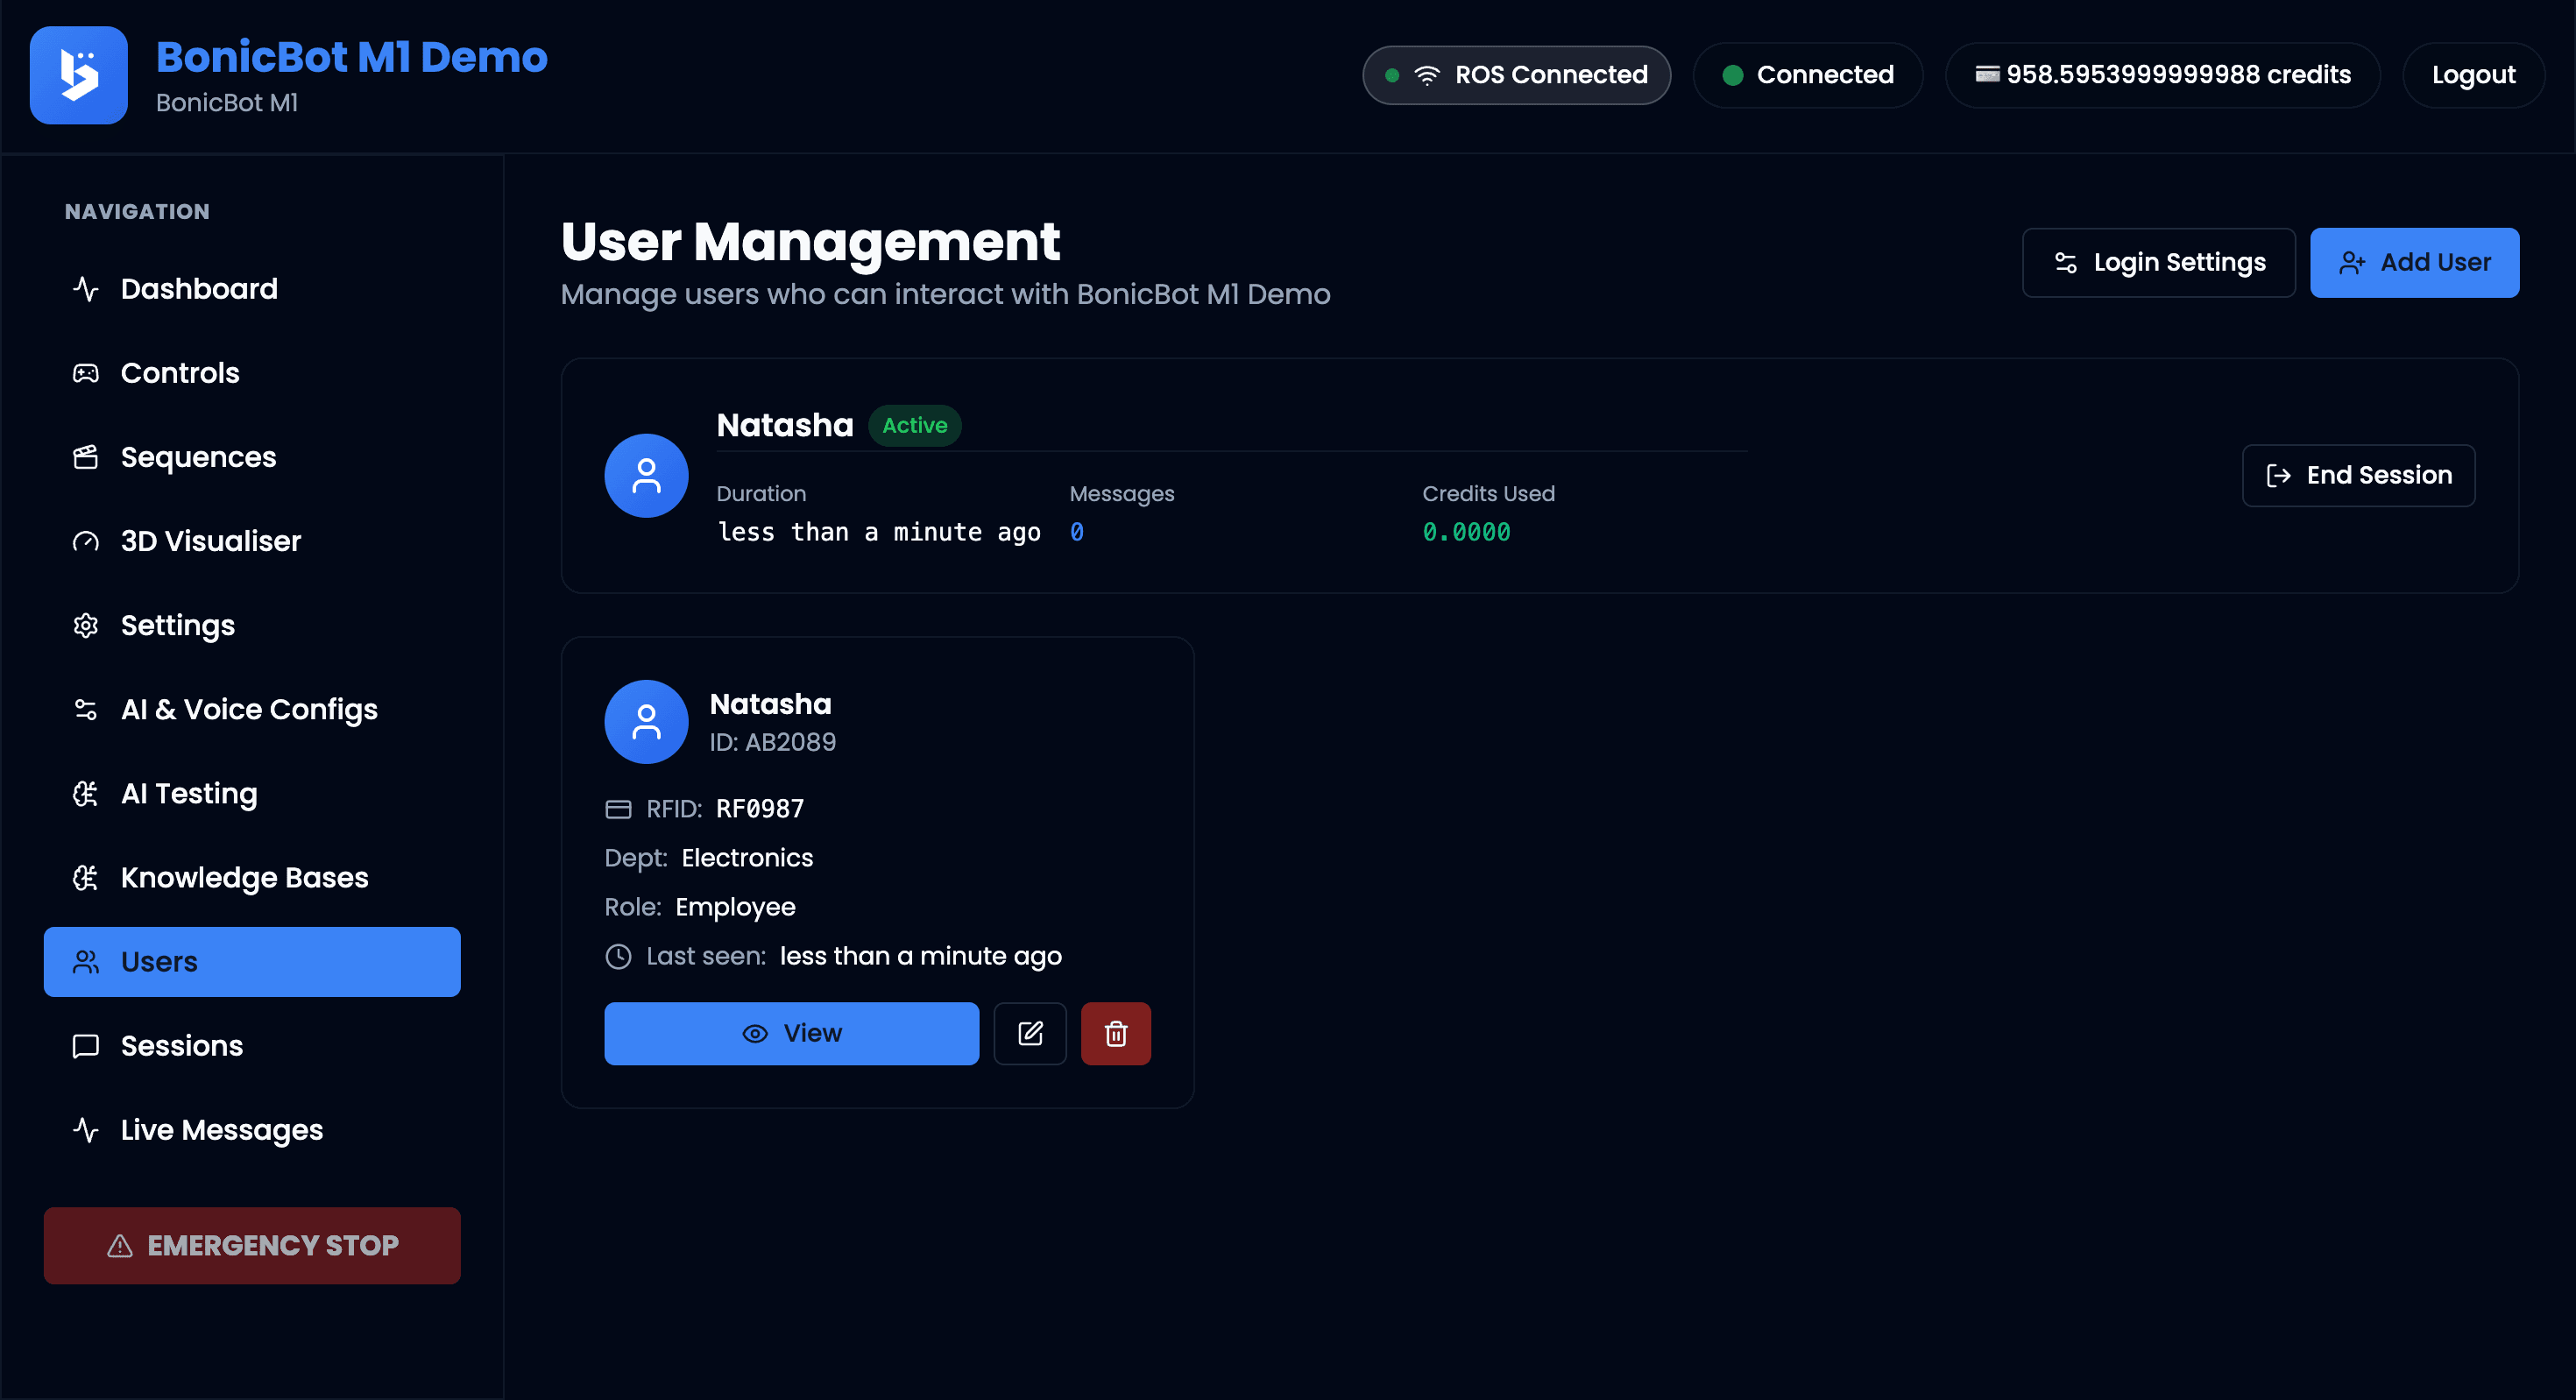Click the BonicBot logo in the top left
The width and height of the screenshot is (2576, 1400).
tap(78, 75)
